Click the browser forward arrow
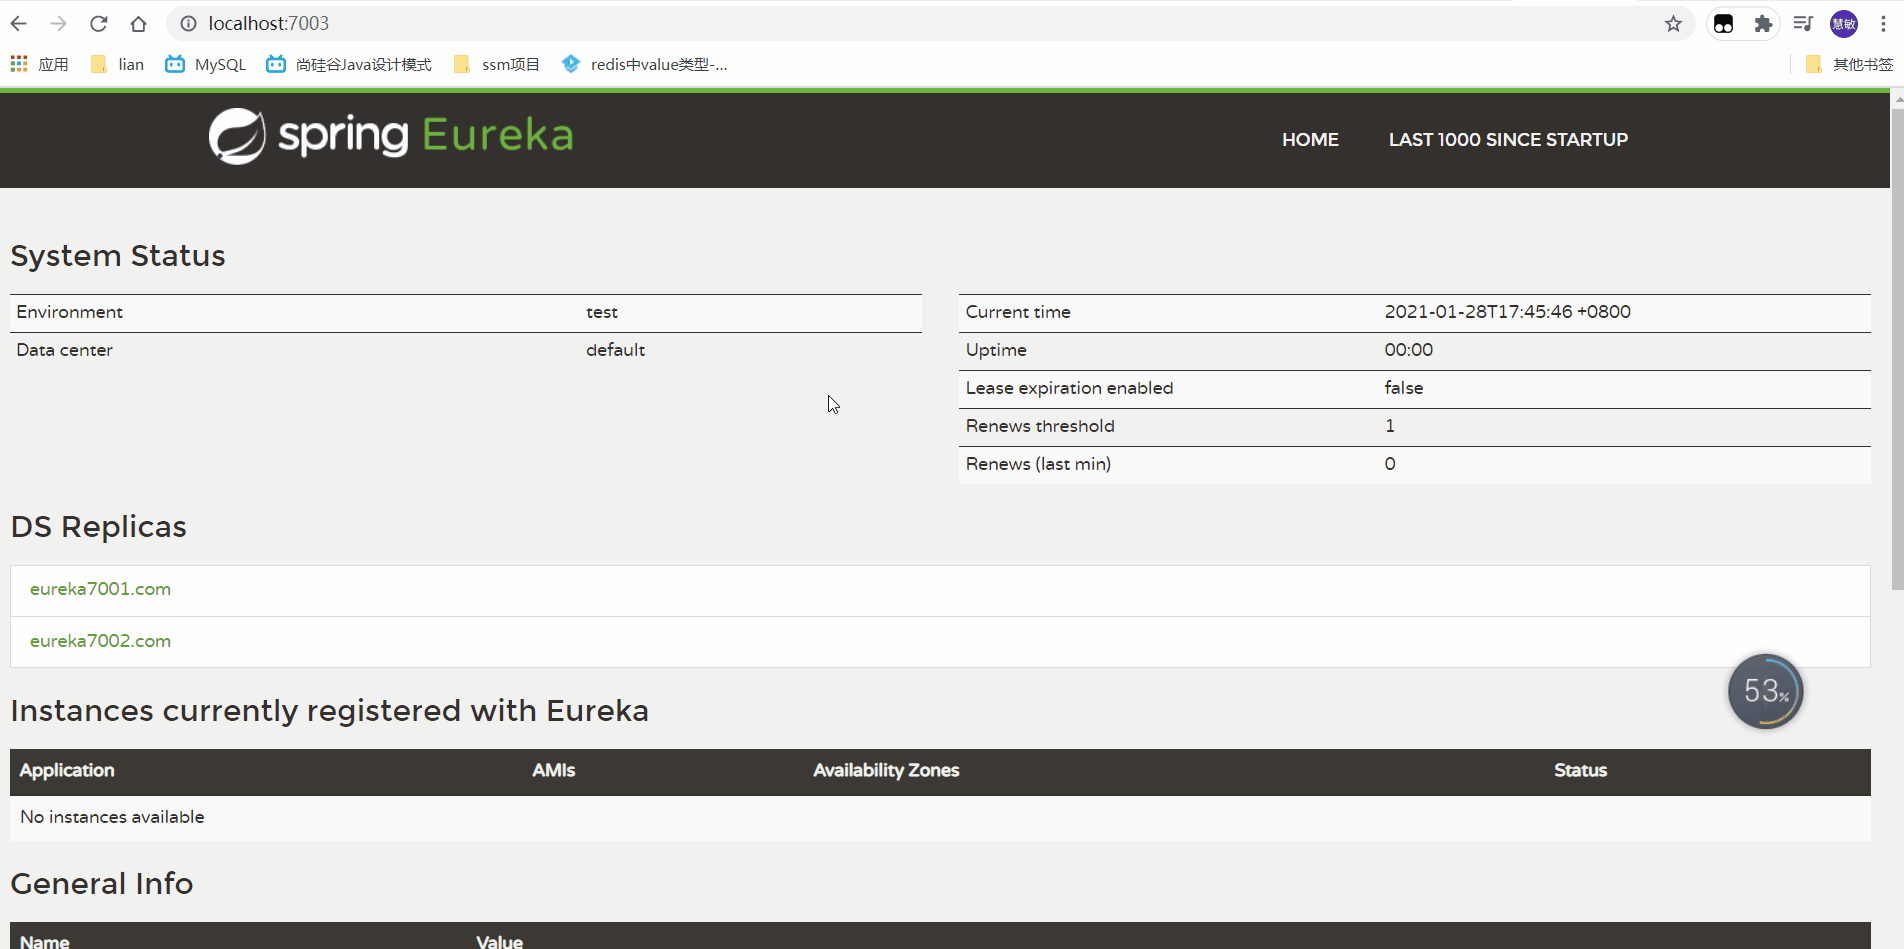 (59, 23)
